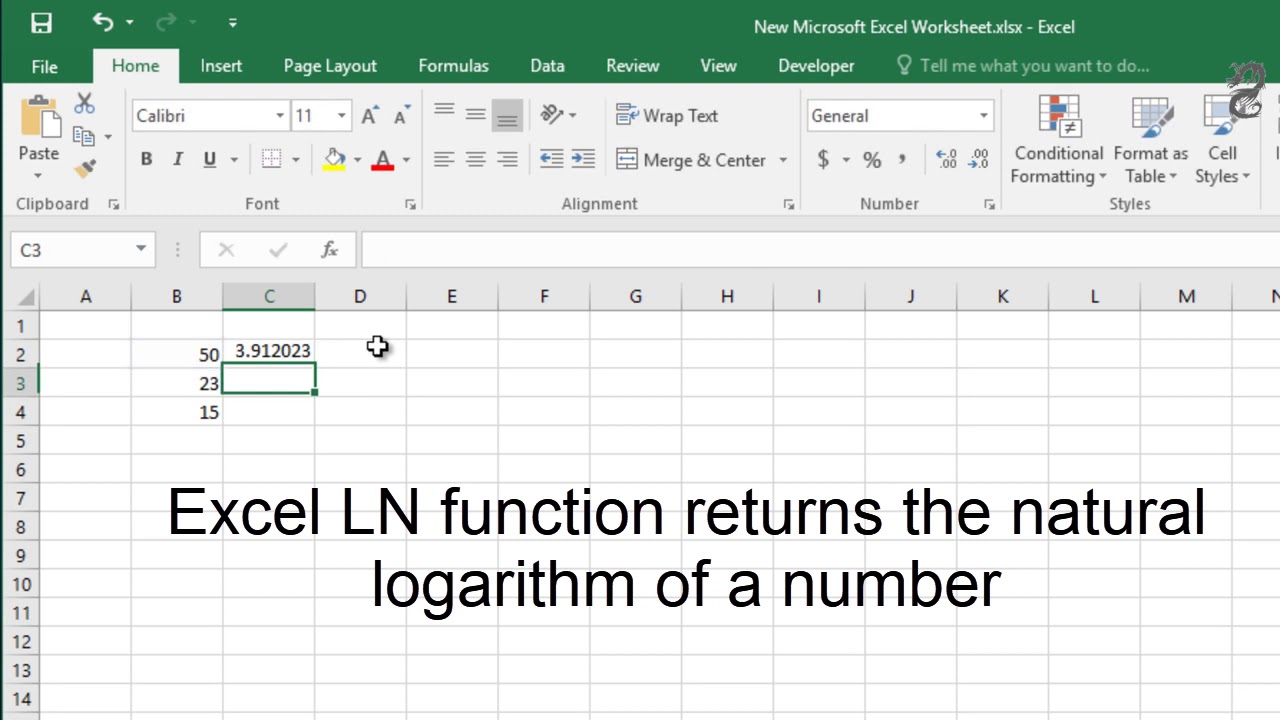Image resolution: width=1280 pixels, height=720 pixels.
Task: Switch to the Insert tab
Action: coord(221,66)
